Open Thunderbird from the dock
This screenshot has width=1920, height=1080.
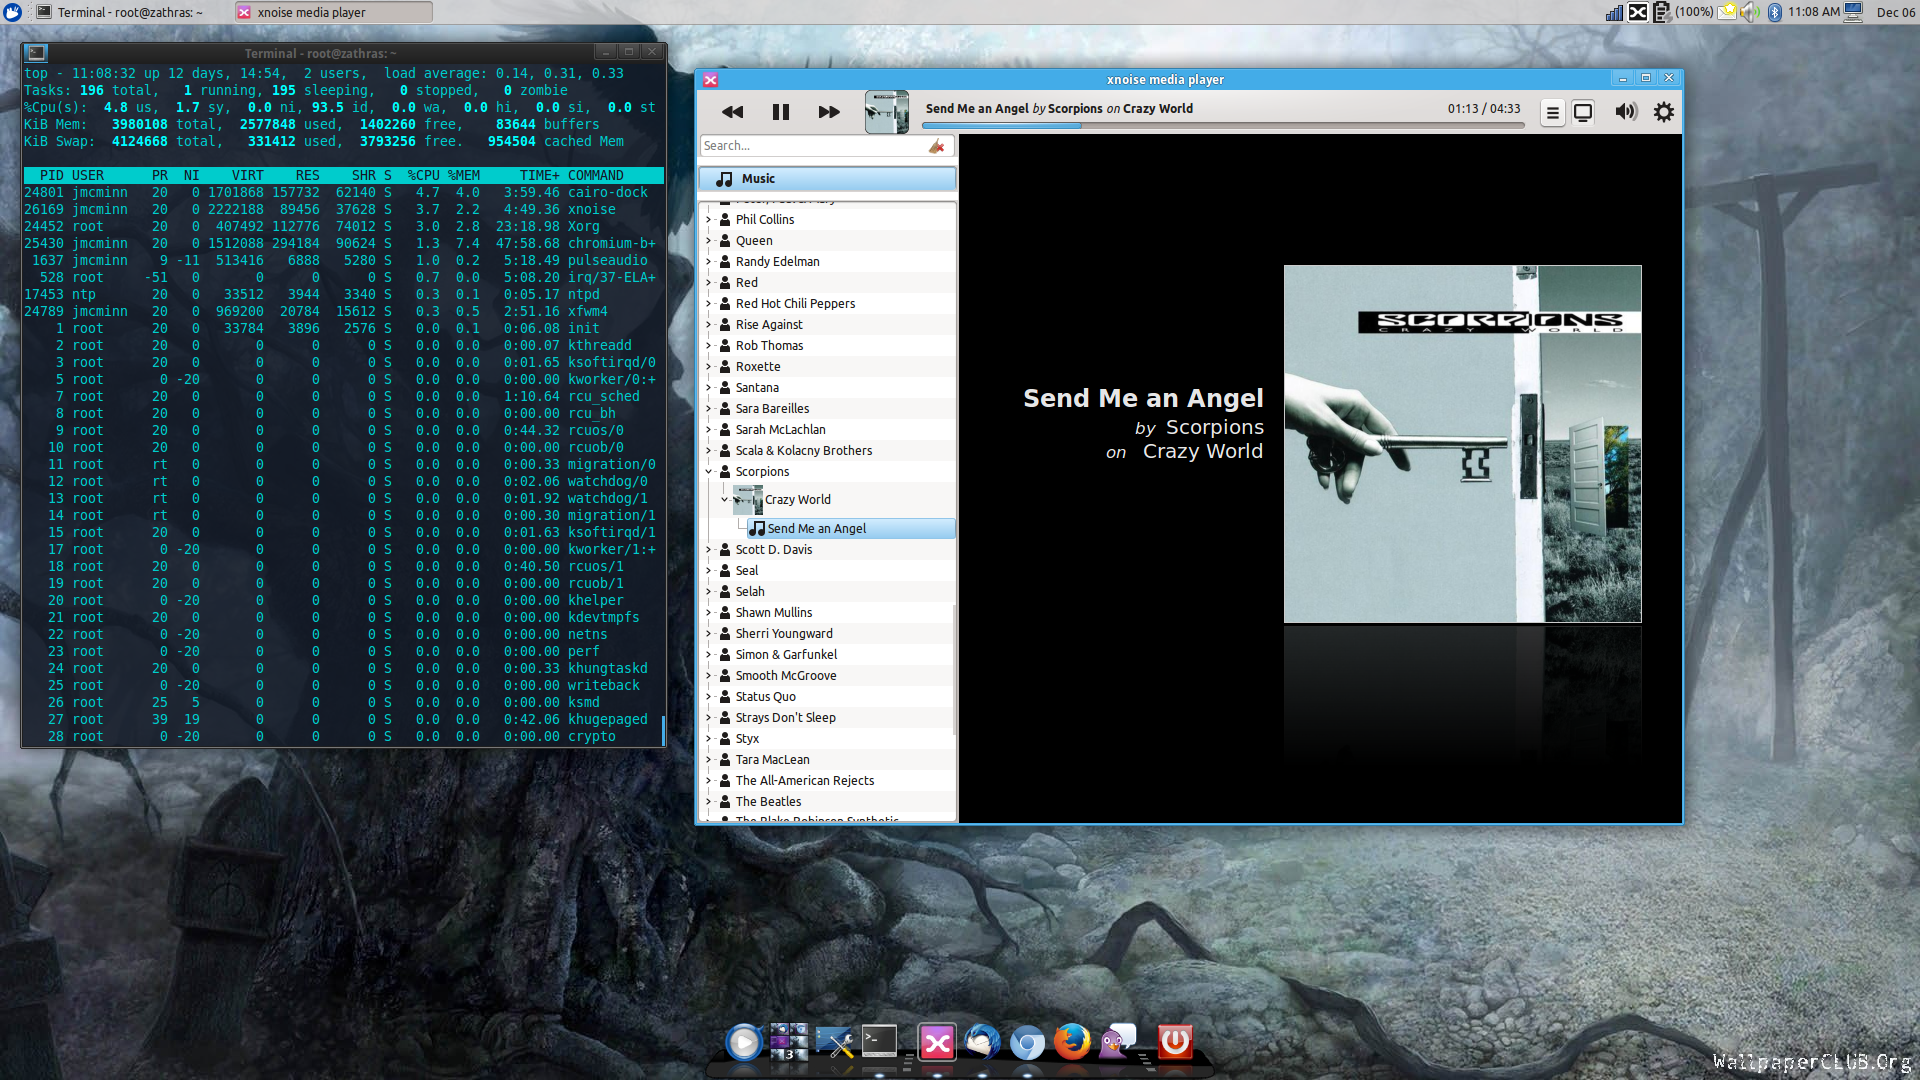[981, 1042]
